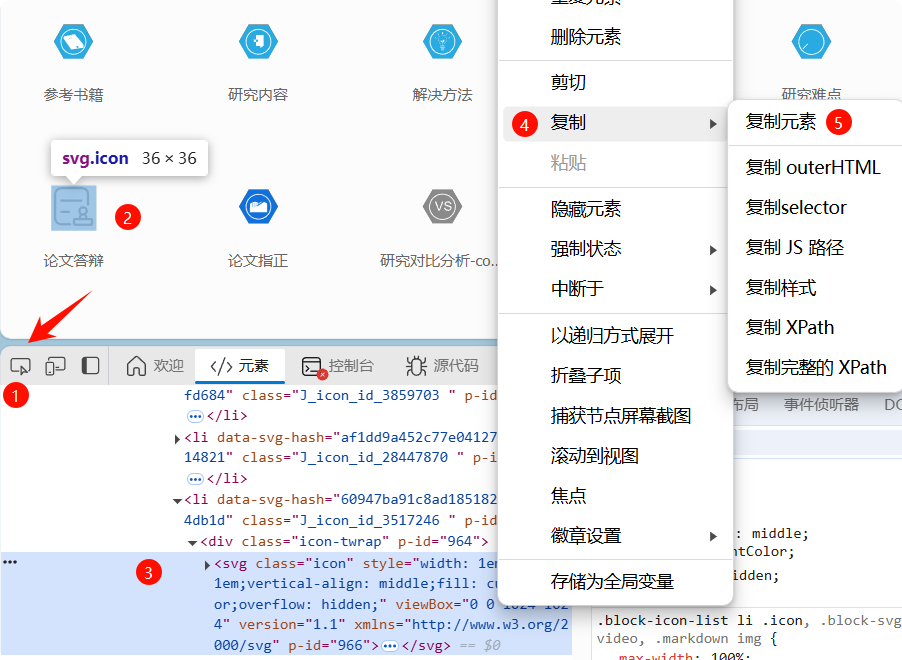Select the 论文指正 blue hexagon icon
The width and height of the screenshot is (902, 660).
click(258, 207)
